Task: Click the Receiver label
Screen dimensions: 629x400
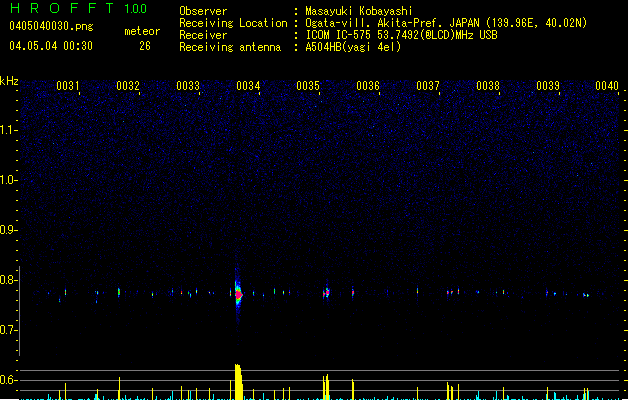Action: (203, 35)
